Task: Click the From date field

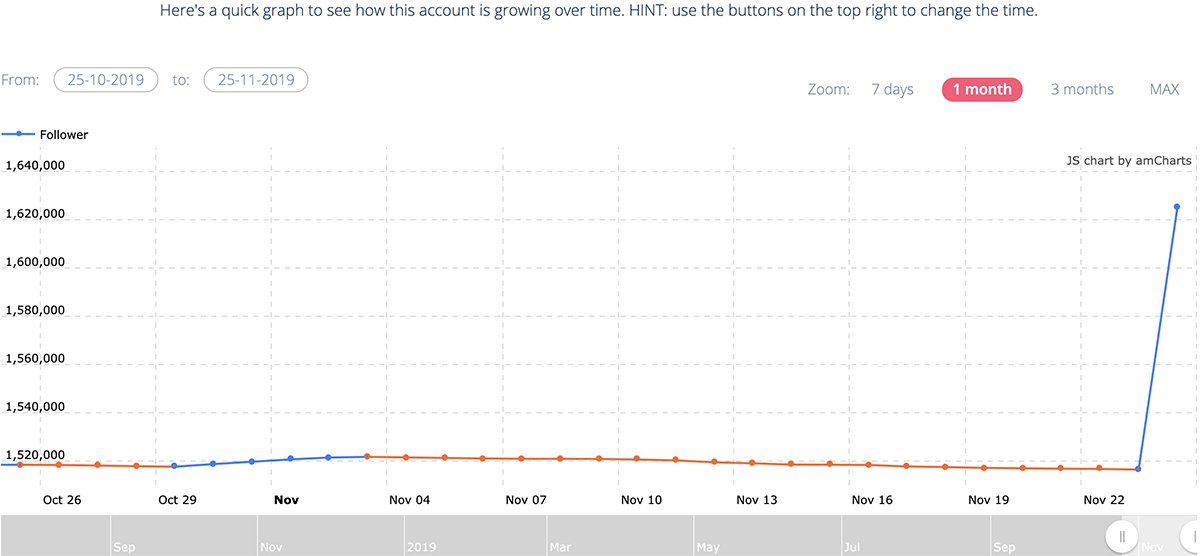Action: (106, 80)
